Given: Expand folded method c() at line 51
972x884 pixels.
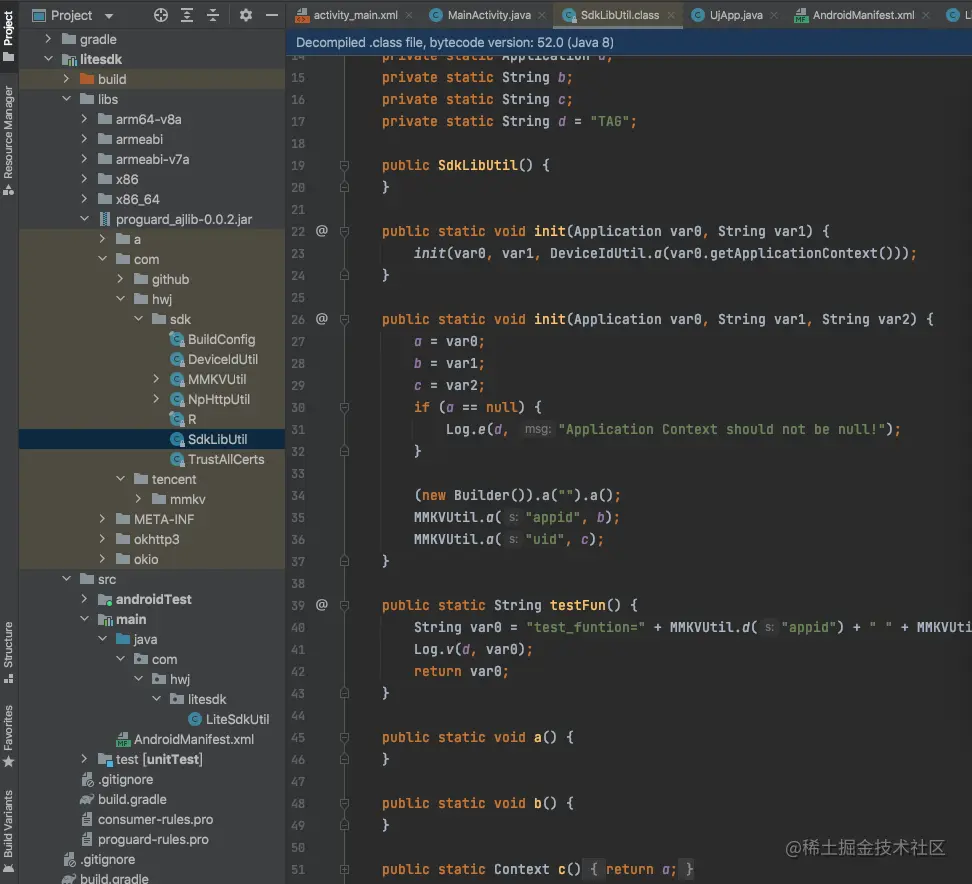Looking at the screenshot, I should [x=344, y=869].
